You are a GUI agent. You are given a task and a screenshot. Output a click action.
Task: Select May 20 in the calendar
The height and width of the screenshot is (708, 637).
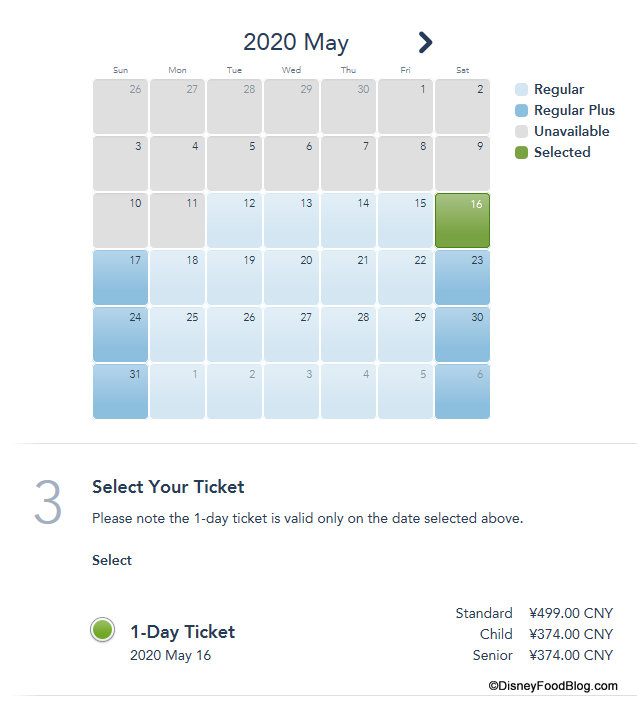(x=292, y=277)
